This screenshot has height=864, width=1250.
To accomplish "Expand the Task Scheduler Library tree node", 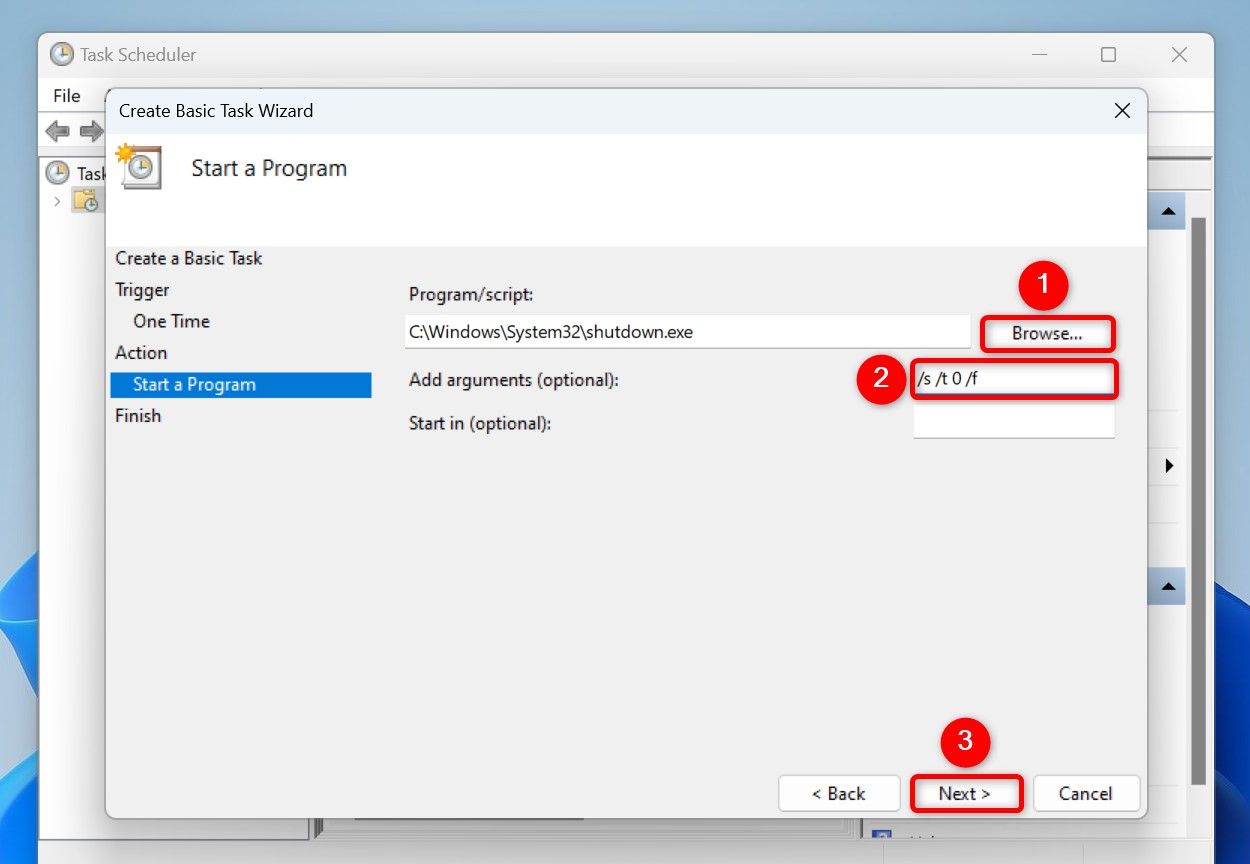I will (57, 201).
